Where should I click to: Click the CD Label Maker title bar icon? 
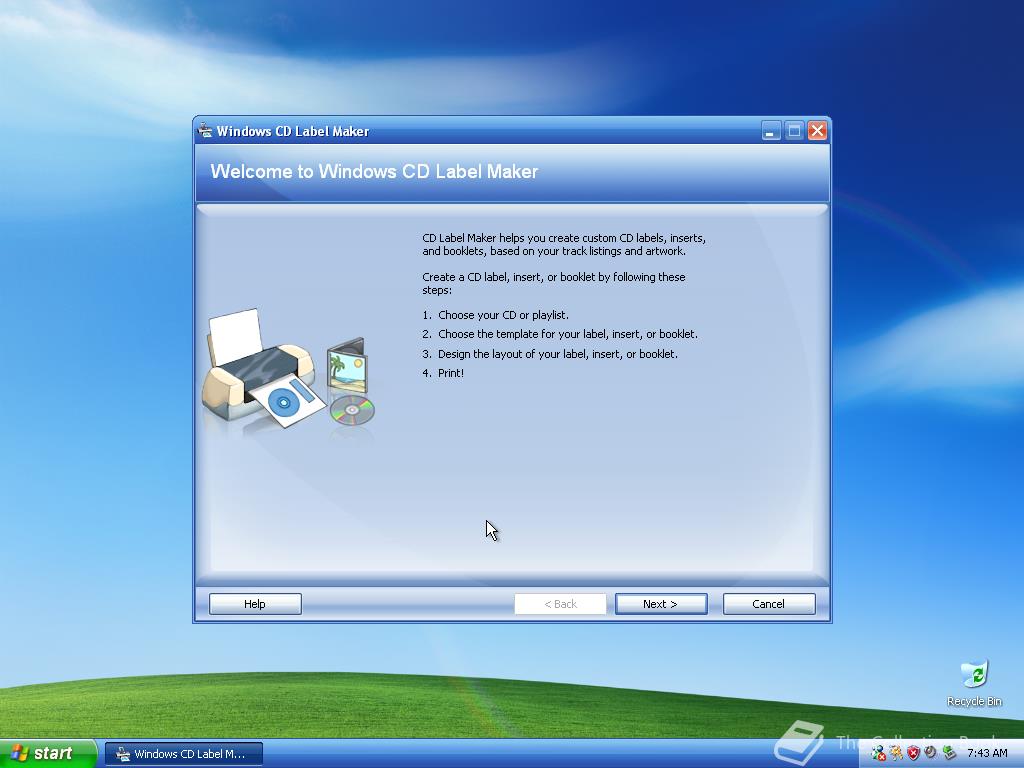pos(205,131)
